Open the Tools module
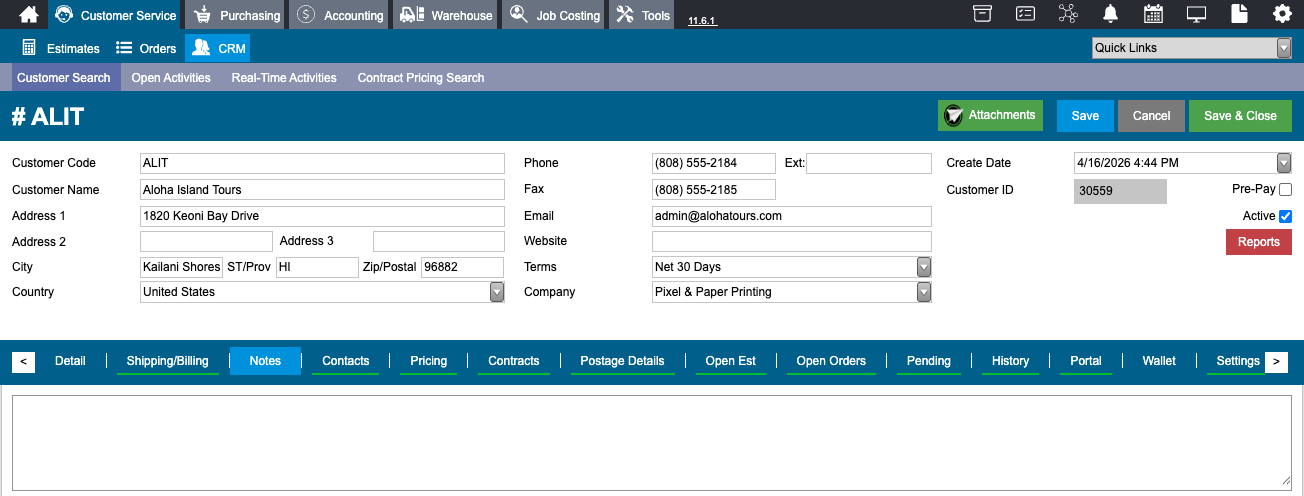 point(643,15)
